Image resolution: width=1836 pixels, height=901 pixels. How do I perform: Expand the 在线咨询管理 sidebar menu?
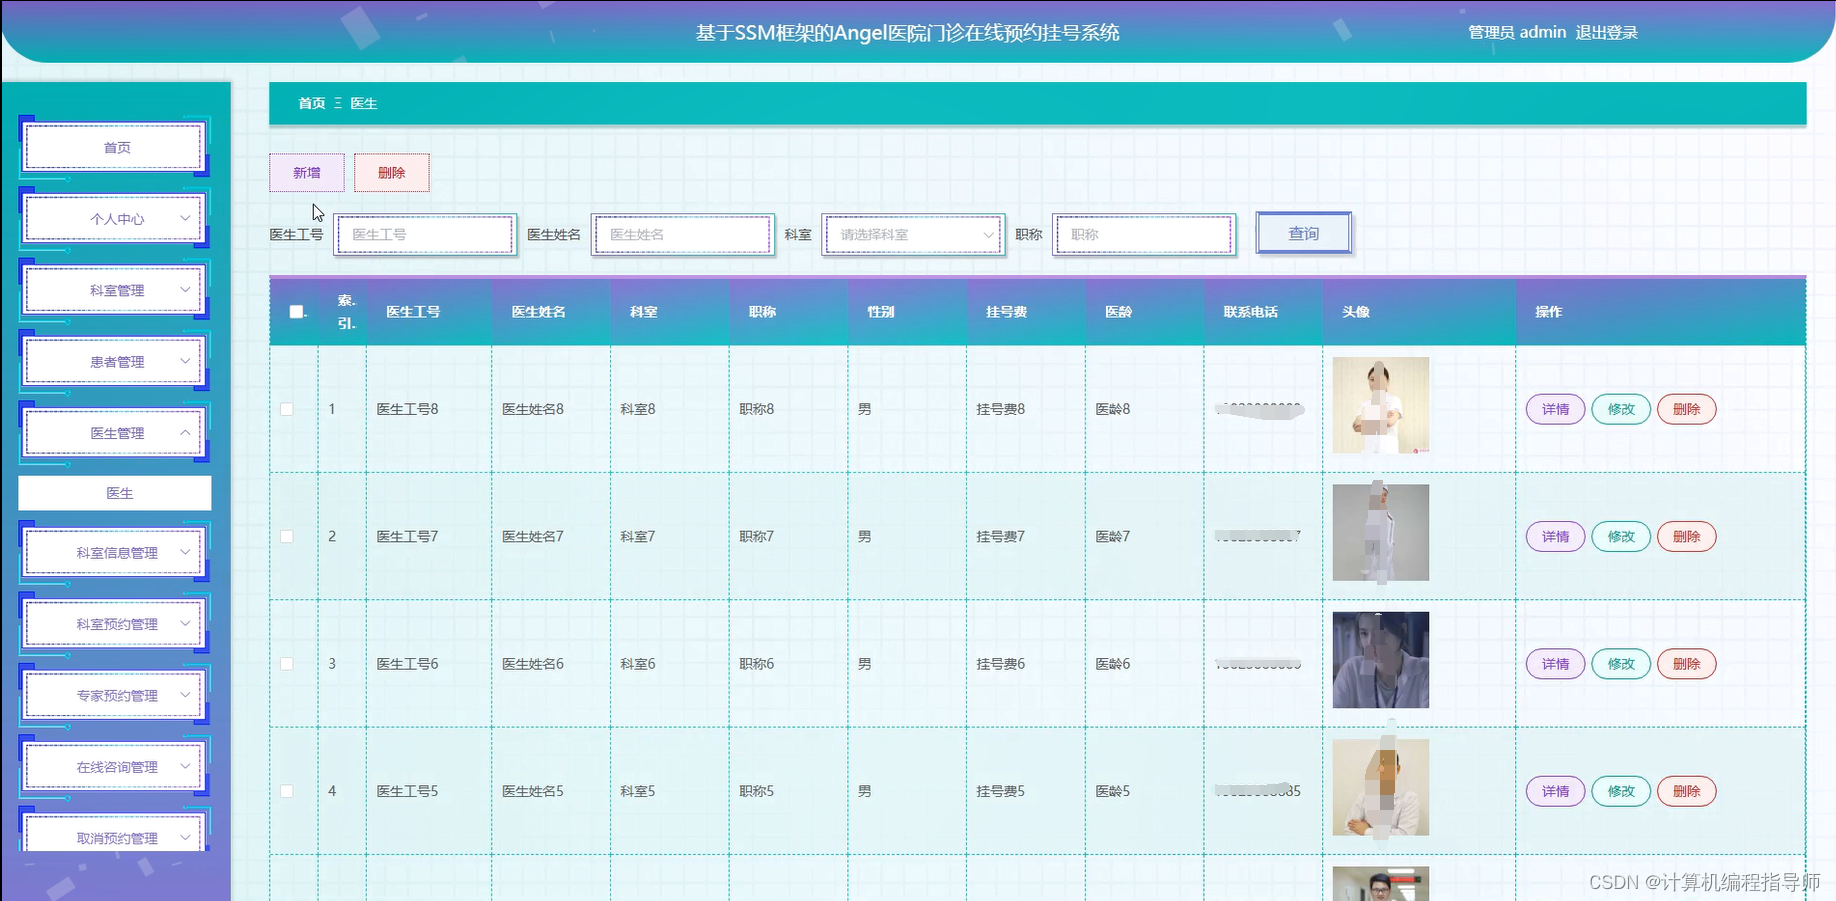115,767
